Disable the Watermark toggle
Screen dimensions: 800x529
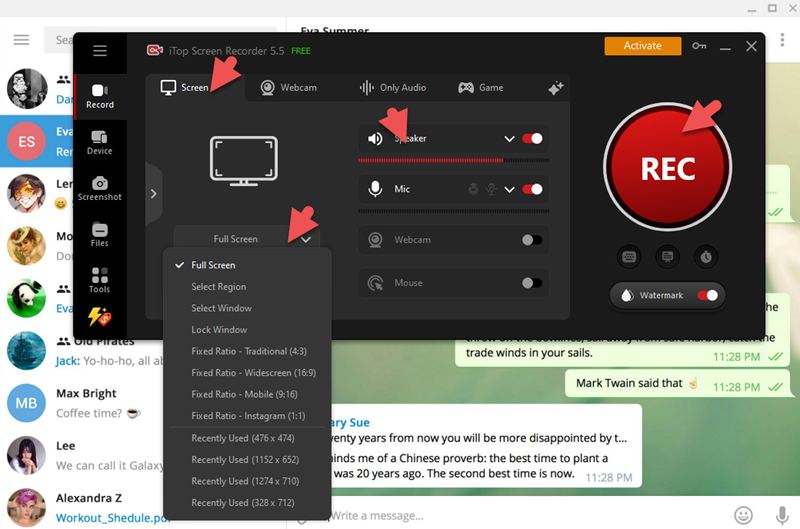click(x=708, y=295)
